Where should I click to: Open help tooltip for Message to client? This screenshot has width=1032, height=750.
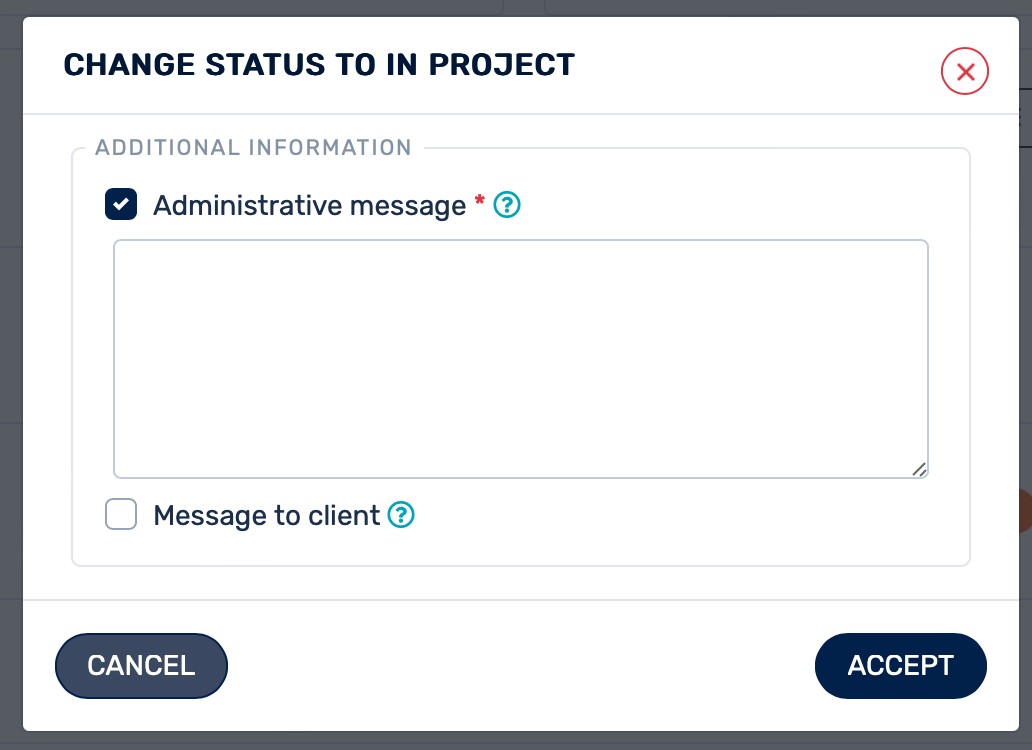(401, 516)
